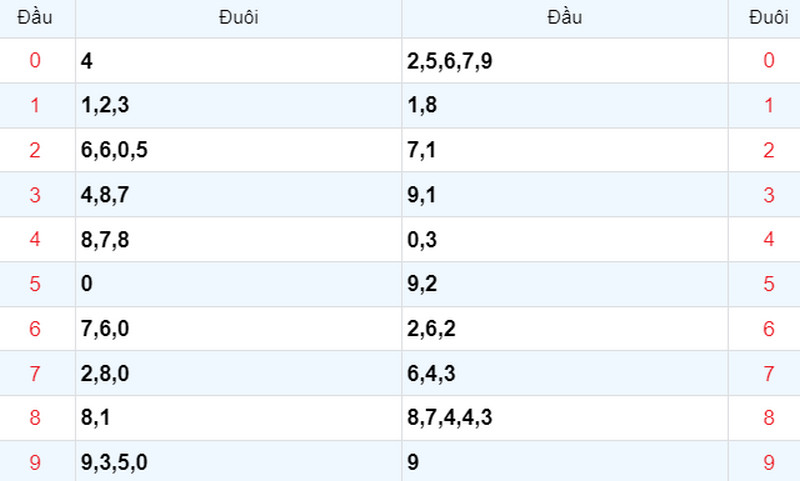Click the cell showing 8,7,8
Viewport: 800px width, 481px height.
239,239
